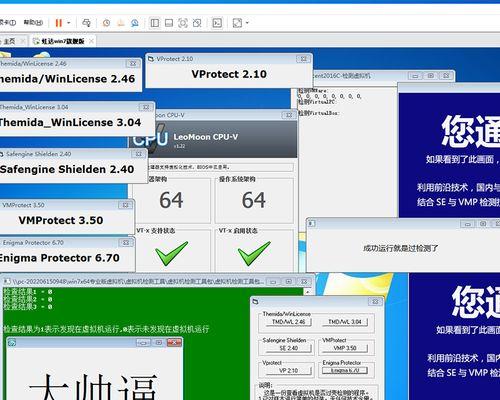Open the snapshot manager icon
Image resolution: width=500 pixels, height=400 pixels.
(x=135, y=23)
